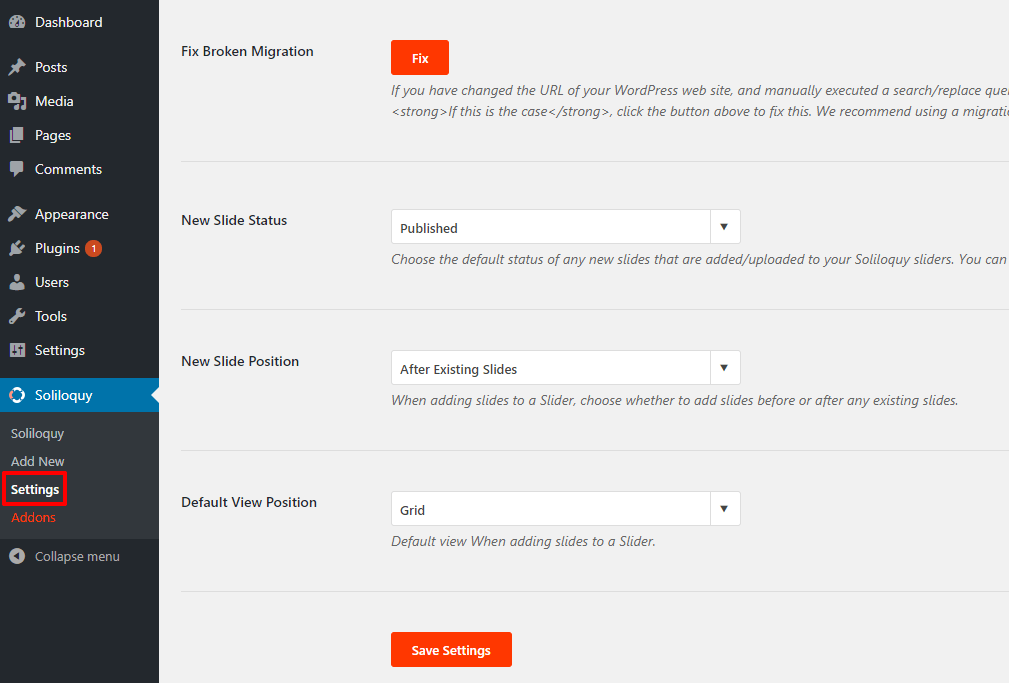This screenshot has height=683, width=1009.
Task: Select the Soliloquy top-level menu
Action: click(79, 395)
